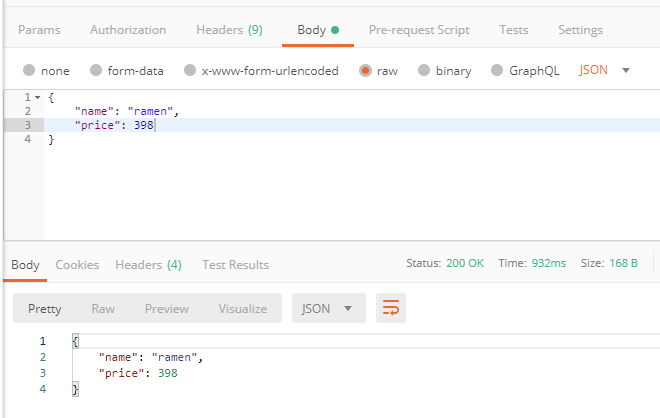Click the closing brace on request line 4

pyautogui.click(x=51, y=139)
